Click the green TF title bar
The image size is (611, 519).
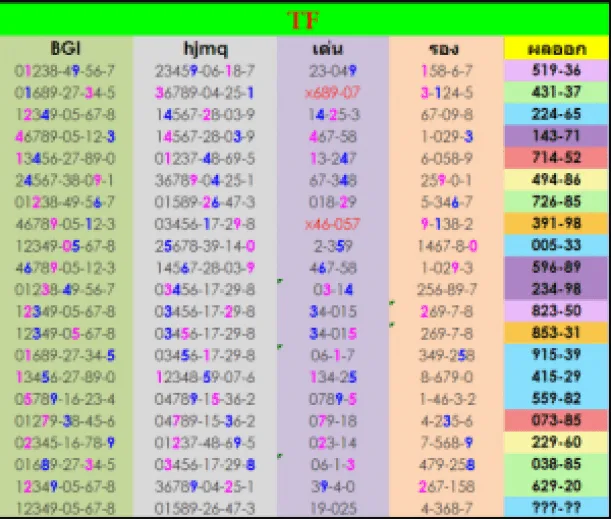[x=305, y=19]
